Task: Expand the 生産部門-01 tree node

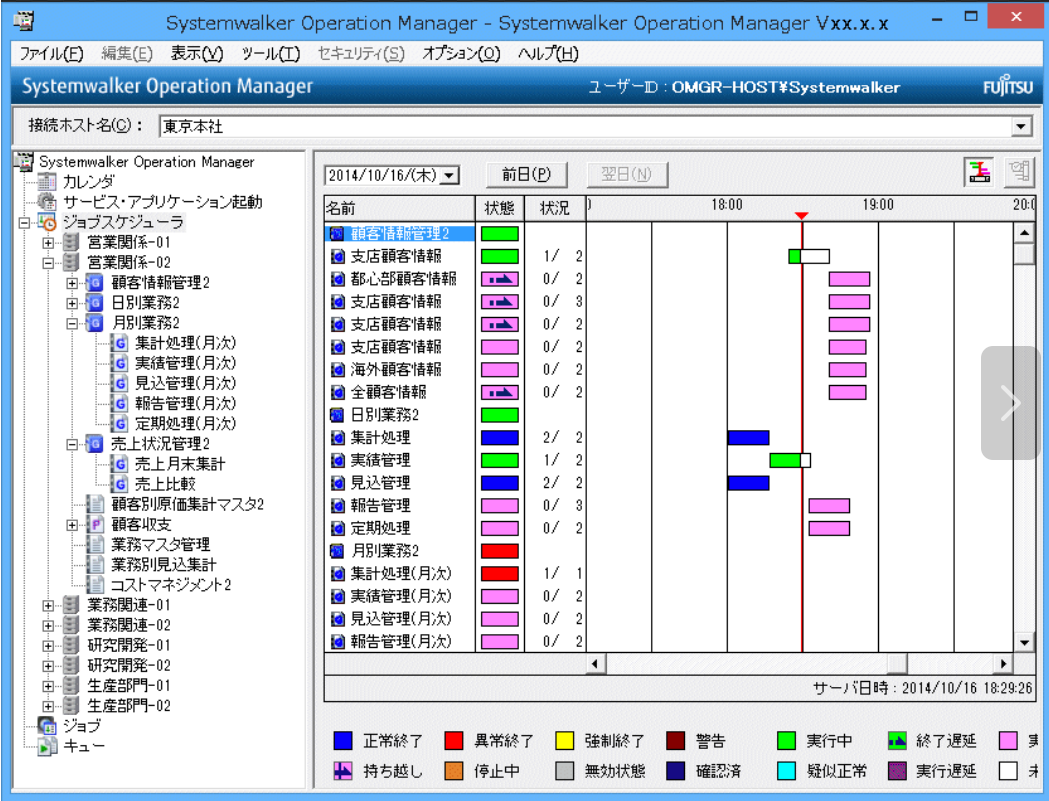Action: pos(48,686)
